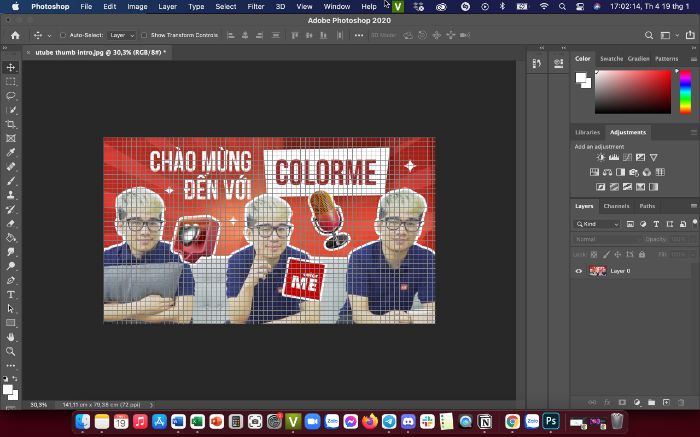The width and height of the screenshot is (700, 437).
Task: Create a new layer with plus icon
Action: [x=666, y=402]
